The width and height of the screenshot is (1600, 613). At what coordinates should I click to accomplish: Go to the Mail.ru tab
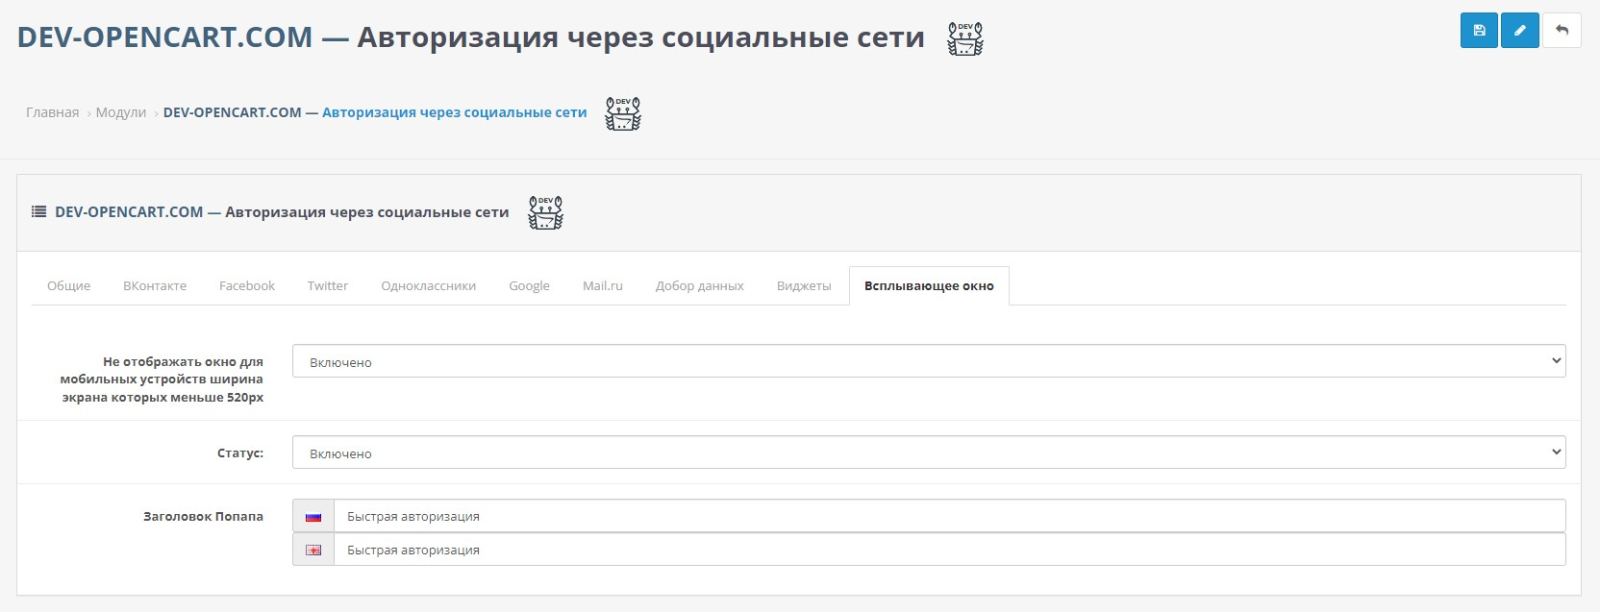tap(603, 286)
